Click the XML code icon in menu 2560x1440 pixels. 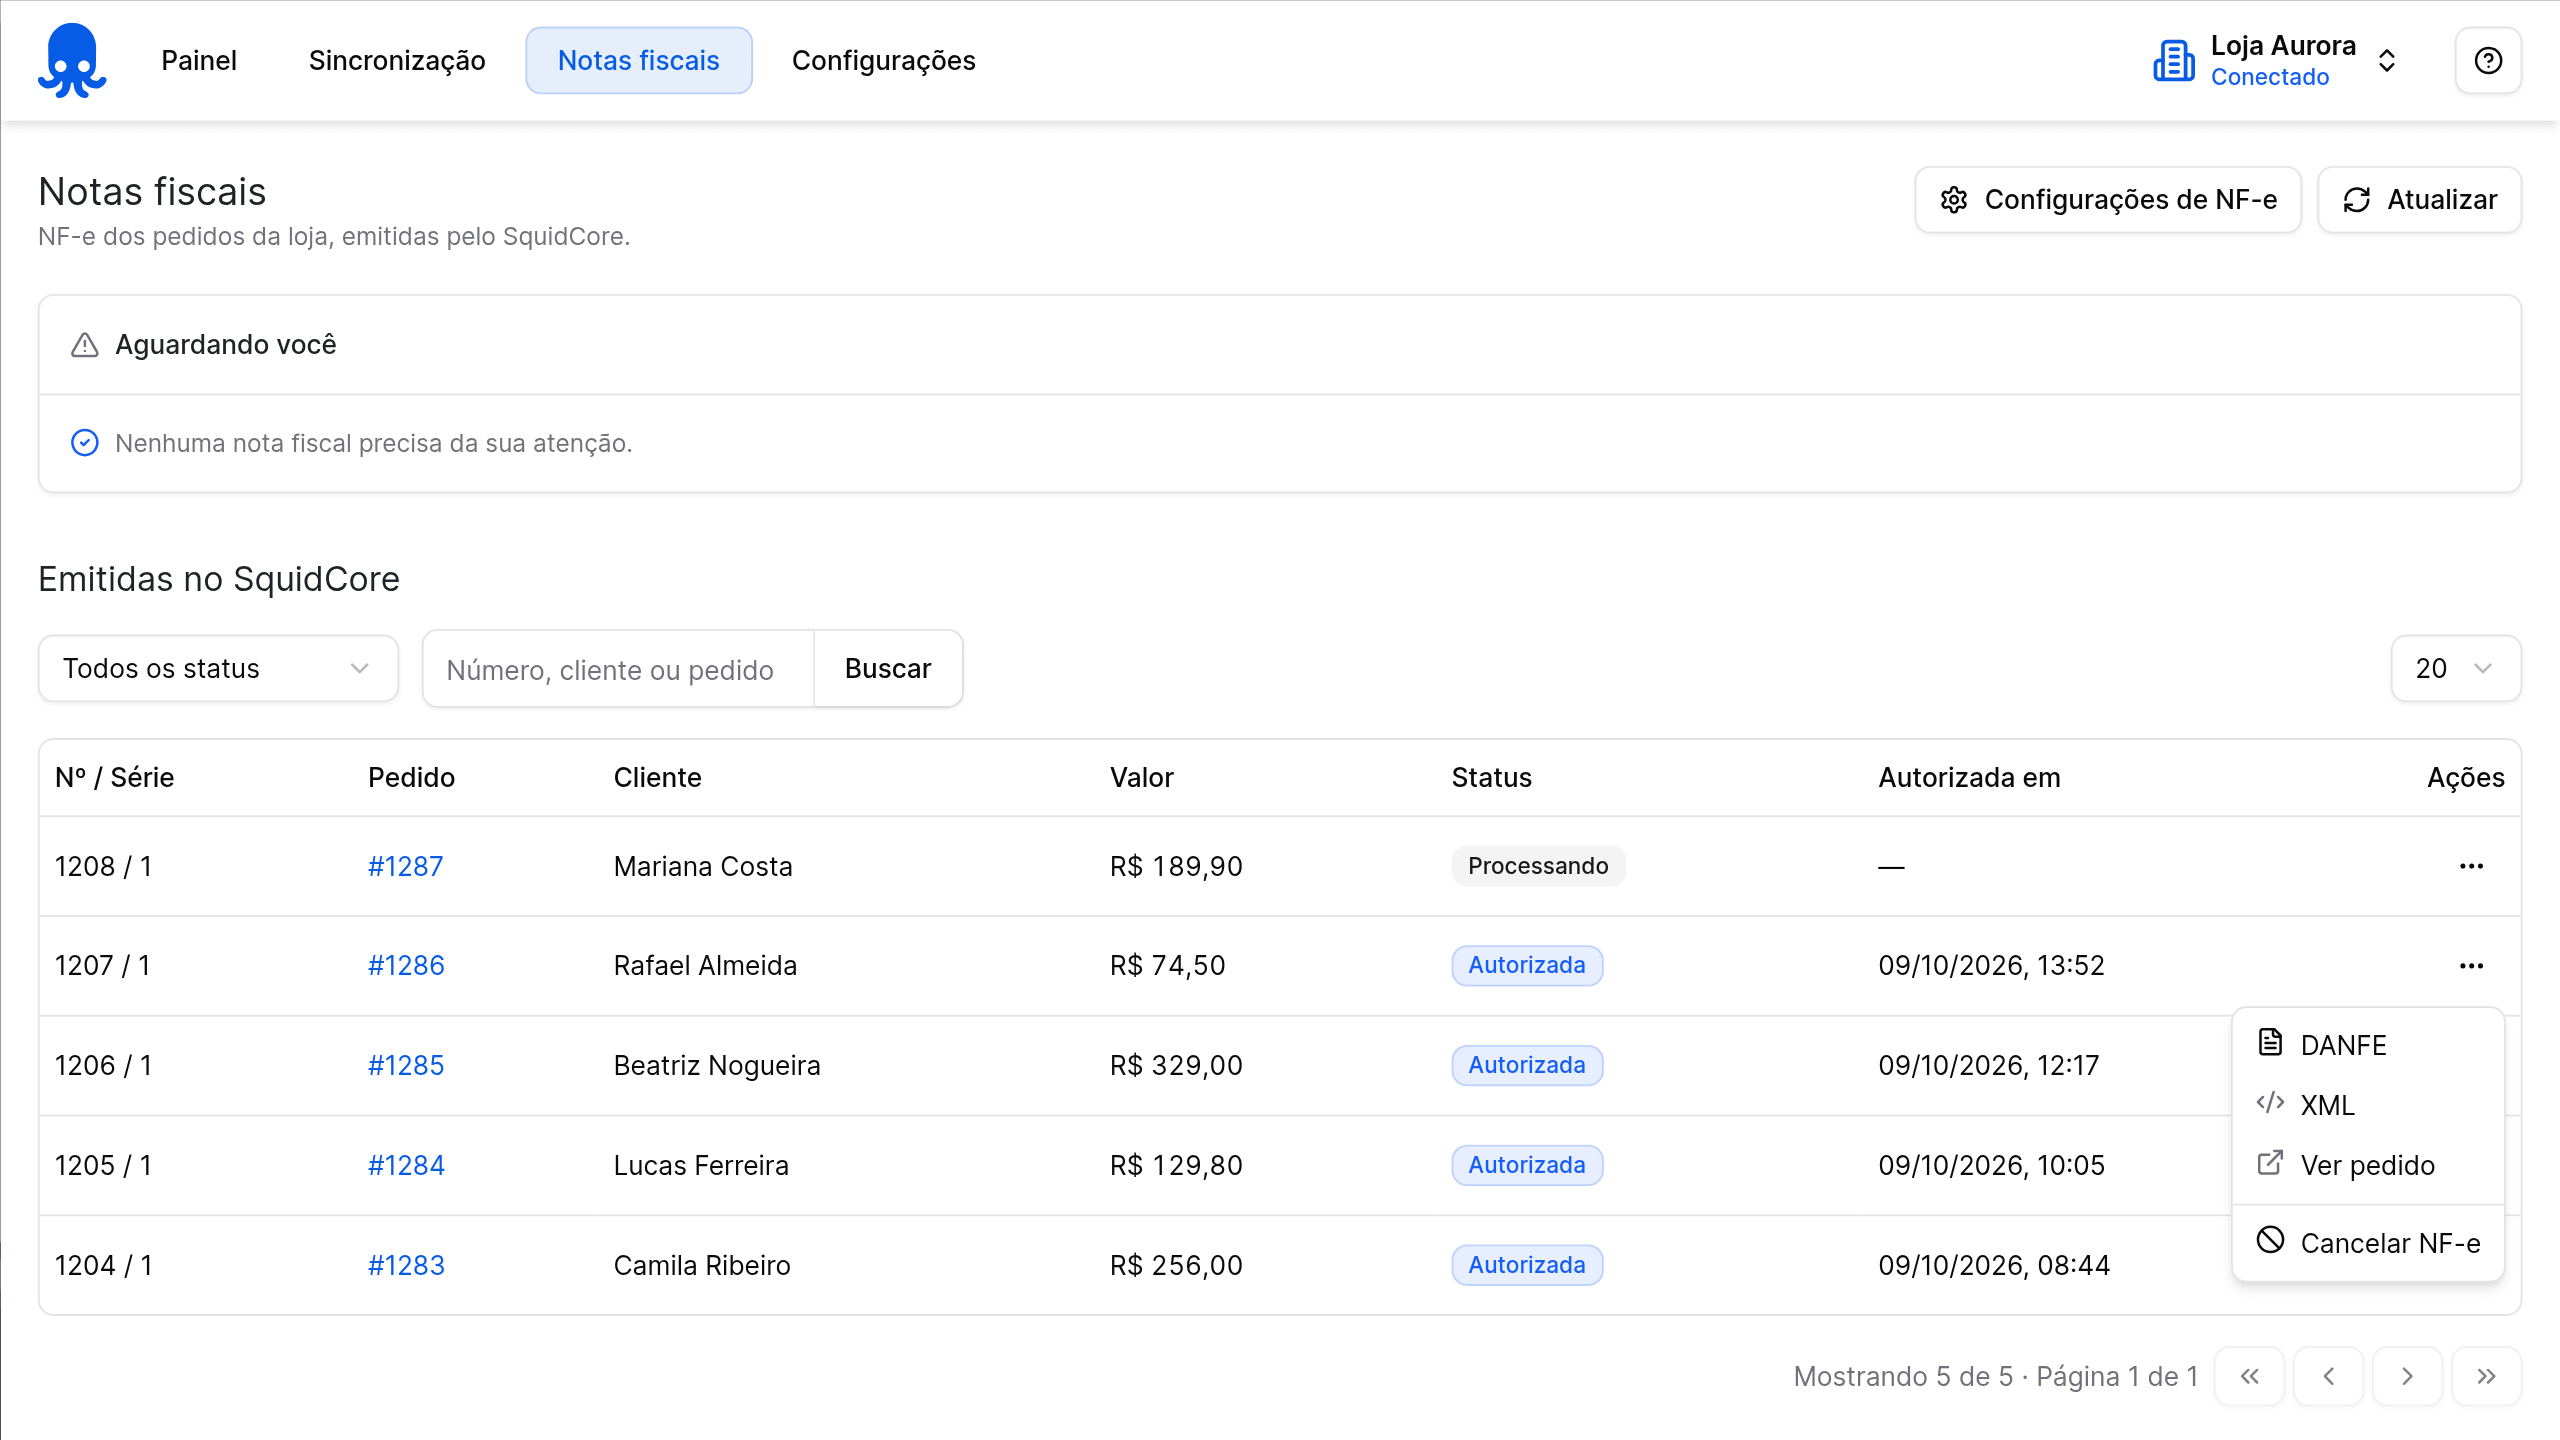click(x=2270, y=1102)
